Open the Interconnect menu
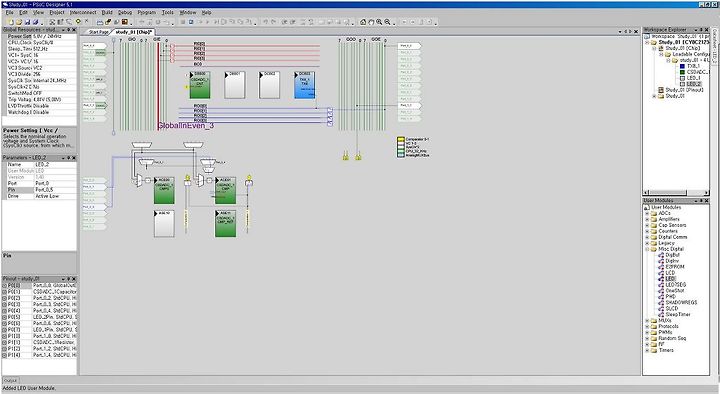720x394 pixels. click(83, 12)
